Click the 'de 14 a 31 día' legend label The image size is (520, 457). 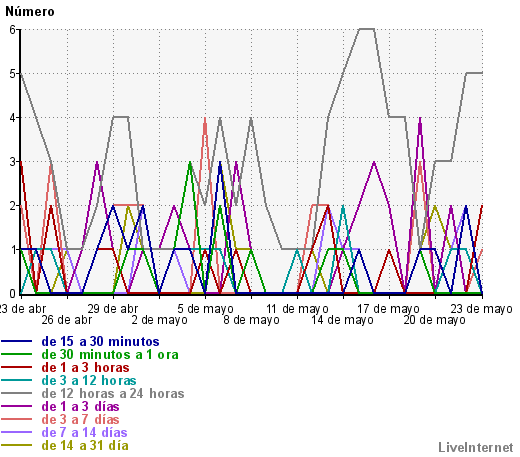point(85,445)
